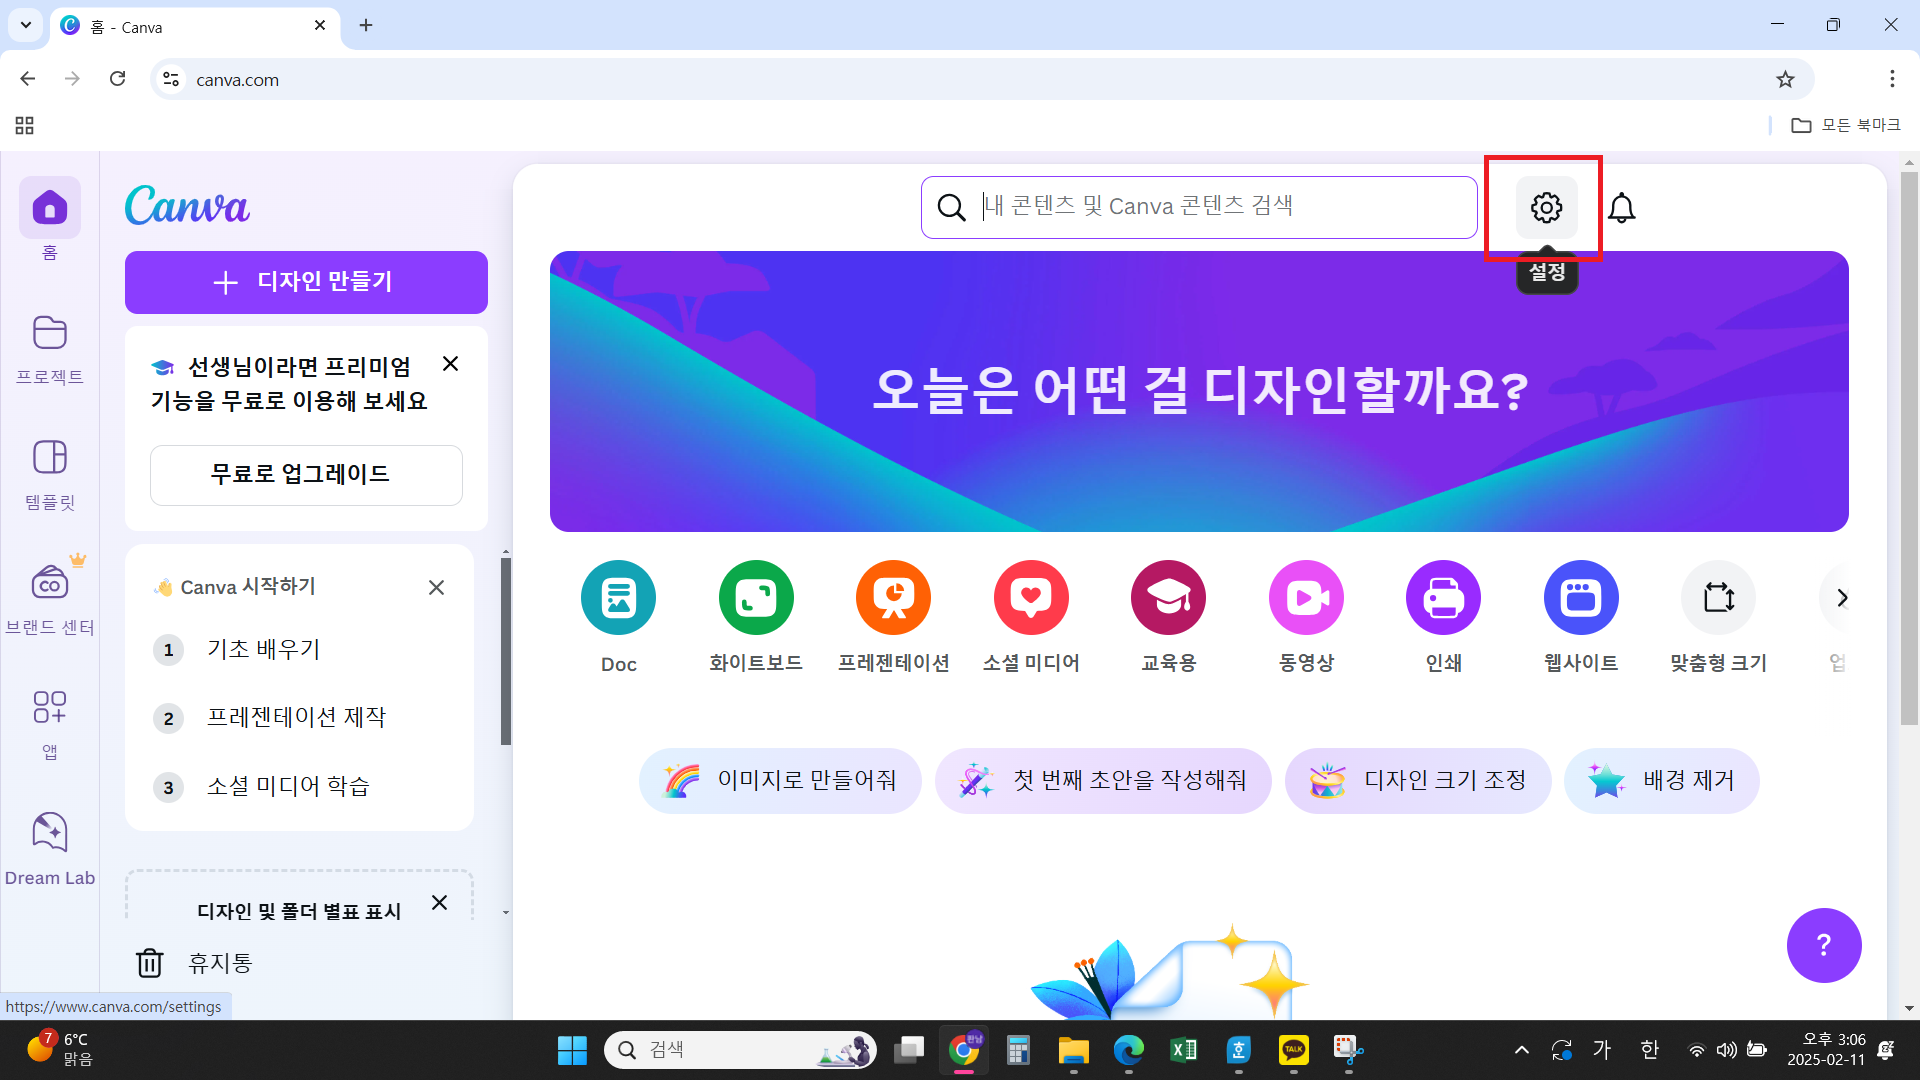Open the notifications bell

pyautogui.click(x=1621, y=207)
